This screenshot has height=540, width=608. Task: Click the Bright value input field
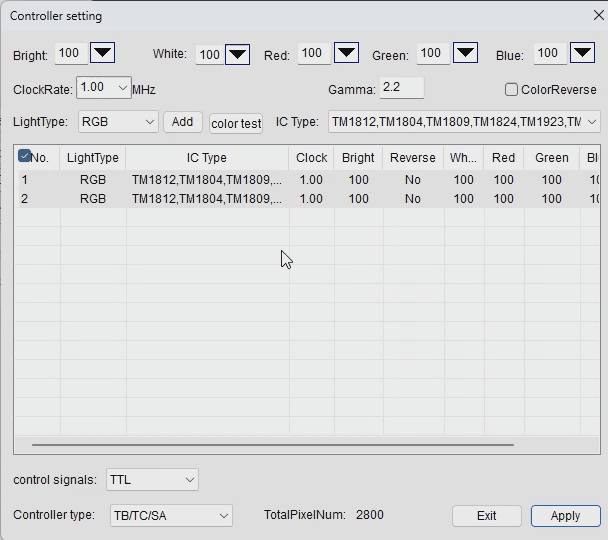(x=71, y=53)
